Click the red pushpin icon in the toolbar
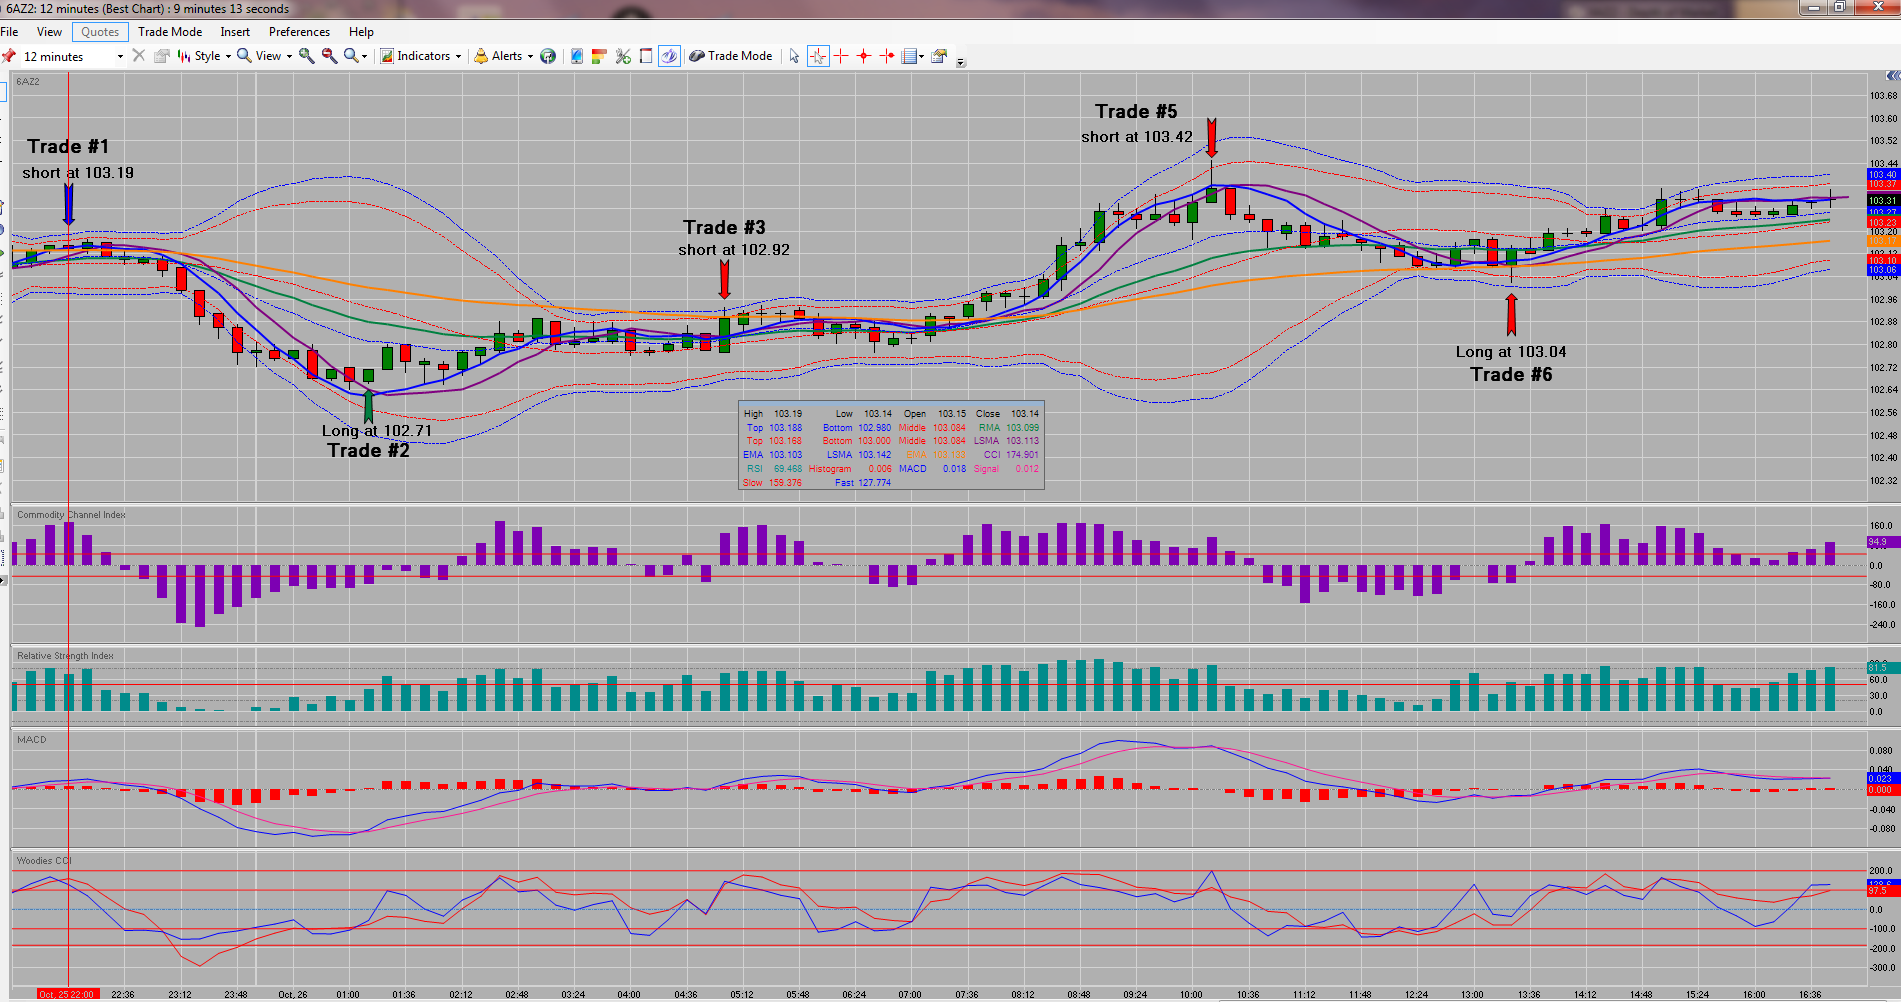The width and height of the screenshot is (1901, 1002). [9, 56]
